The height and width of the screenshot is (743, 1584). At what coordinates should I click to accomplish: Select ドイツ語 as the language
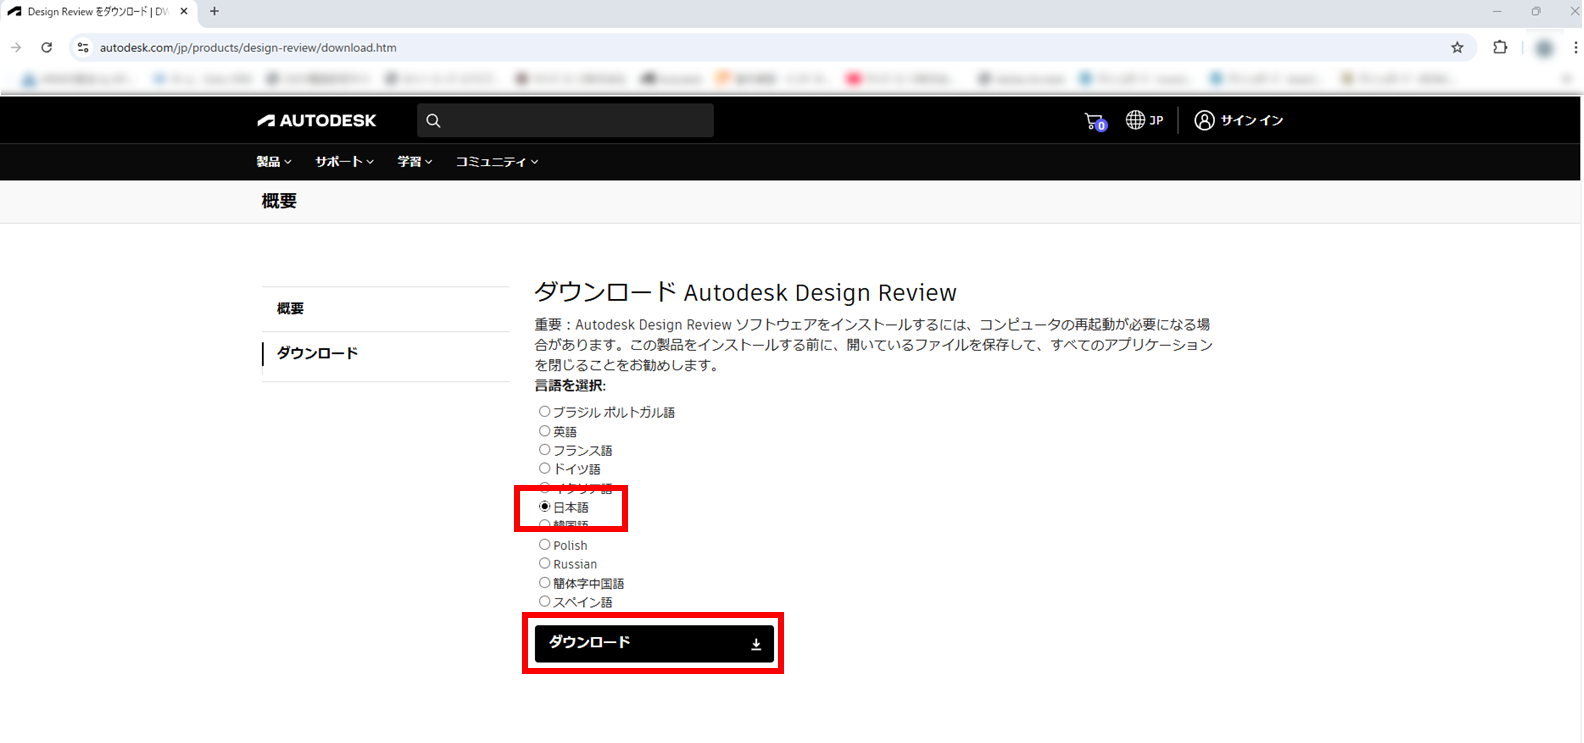click(x=545, y=469)
